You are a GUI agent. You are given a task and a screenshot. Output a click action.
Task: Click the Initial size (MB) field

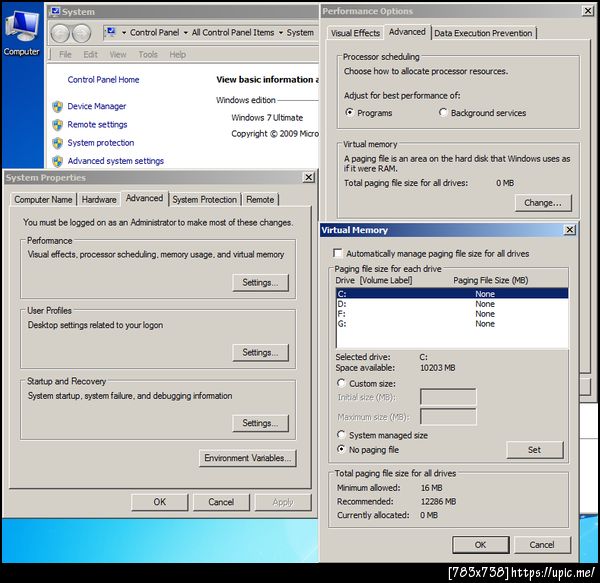coord(448,397)
